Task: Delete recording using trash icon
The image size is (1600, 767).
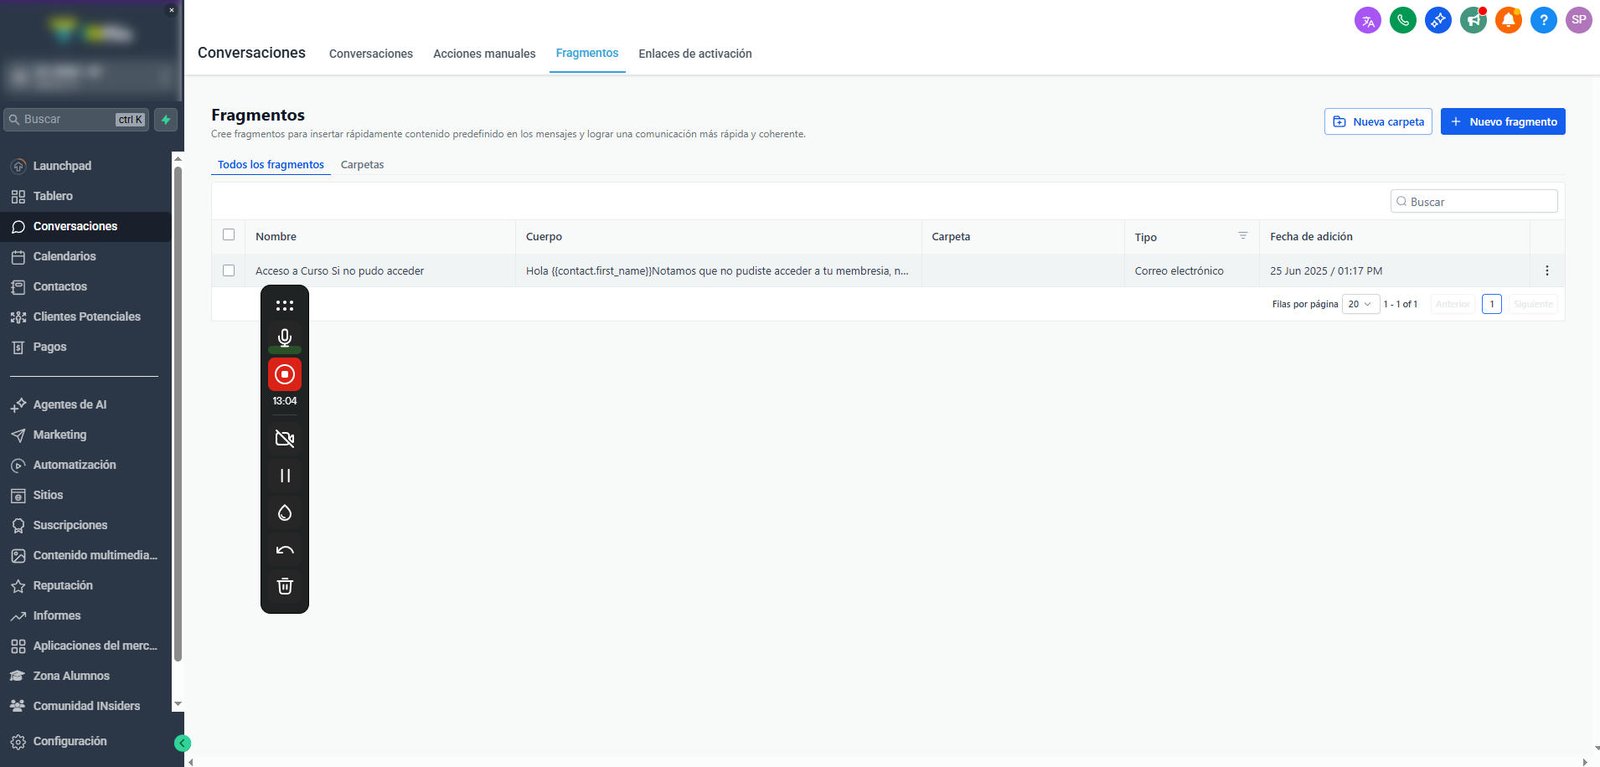Action: coord(285,586)
